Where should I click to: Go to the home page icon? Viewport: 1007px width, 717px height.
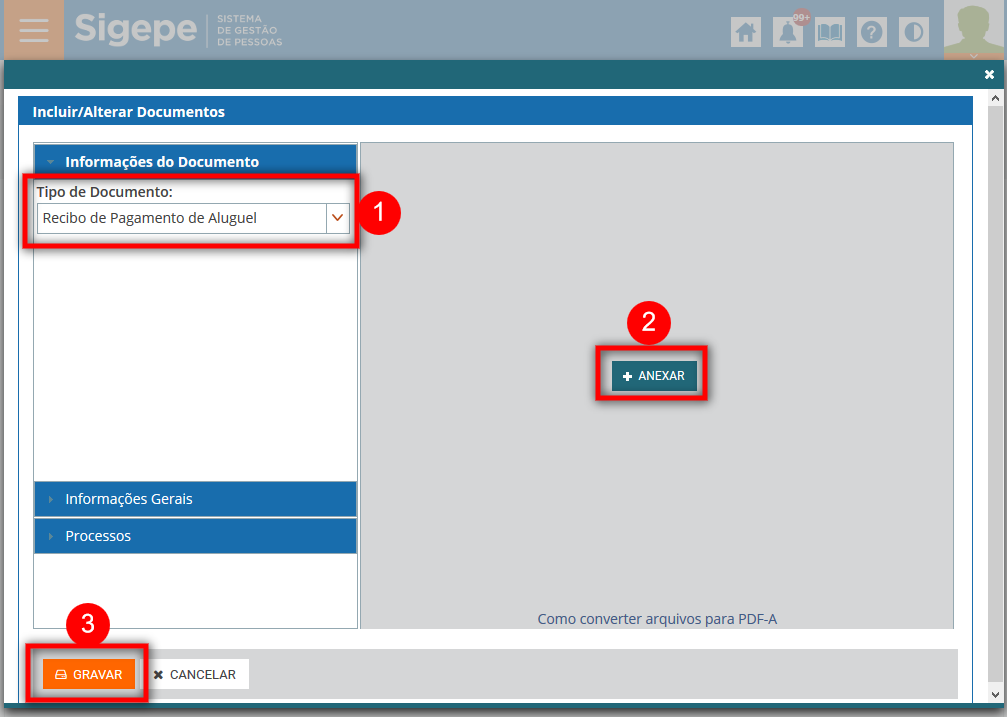(x=746, y=32)
